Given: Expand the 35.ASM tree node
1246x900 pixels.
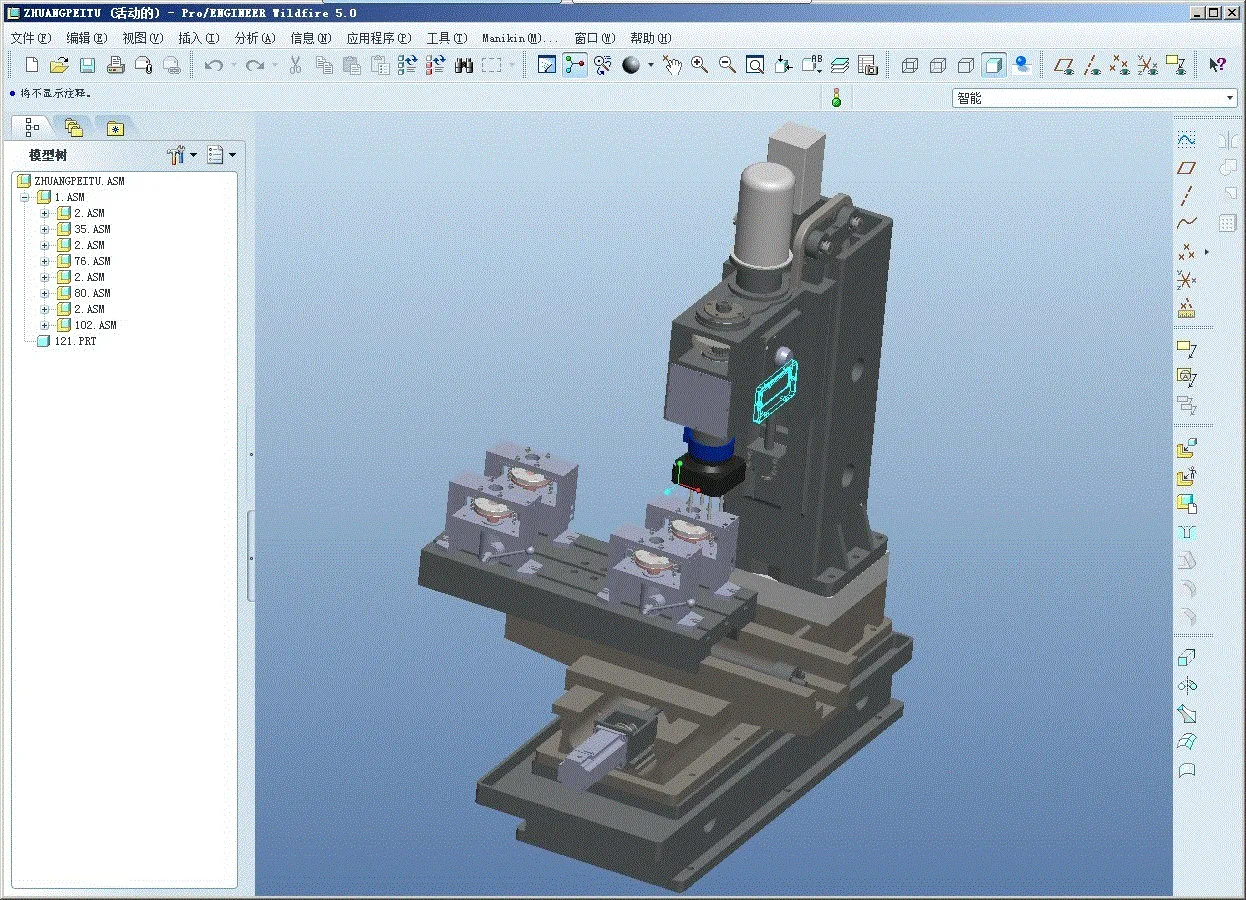Looking at the screenshot, I should [45, 229].
